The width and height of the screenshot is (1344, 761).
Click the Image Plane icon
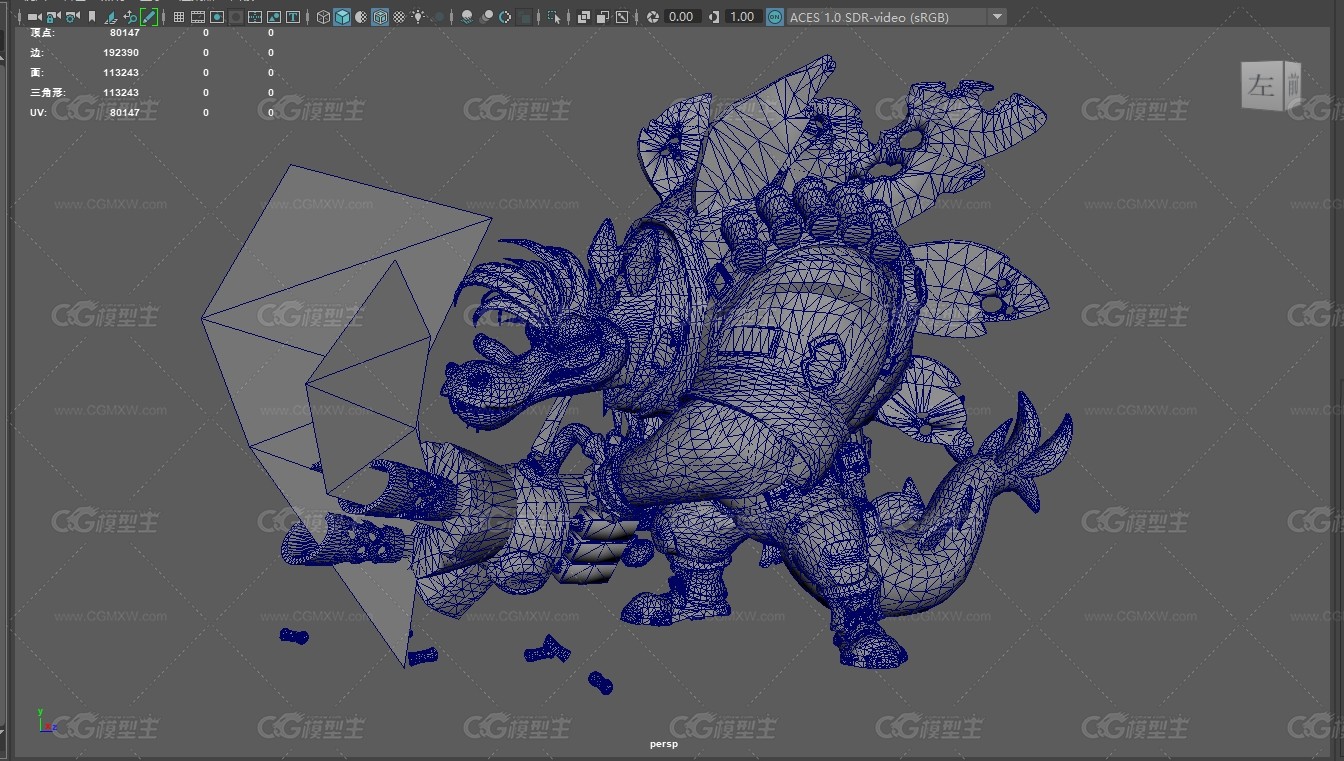click(x=110, y=17)
